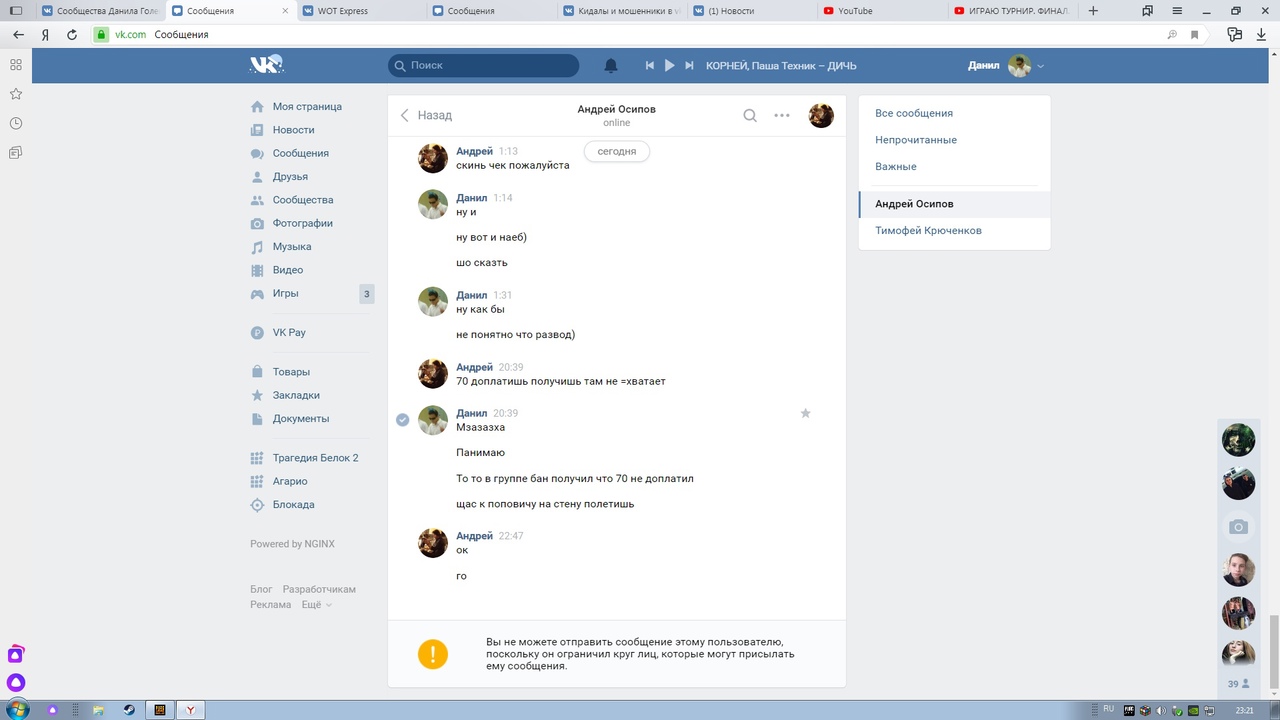Screen dimensions: 1280x720
Task: Open the Музыка section in sidebar
Action: (291, 247)
